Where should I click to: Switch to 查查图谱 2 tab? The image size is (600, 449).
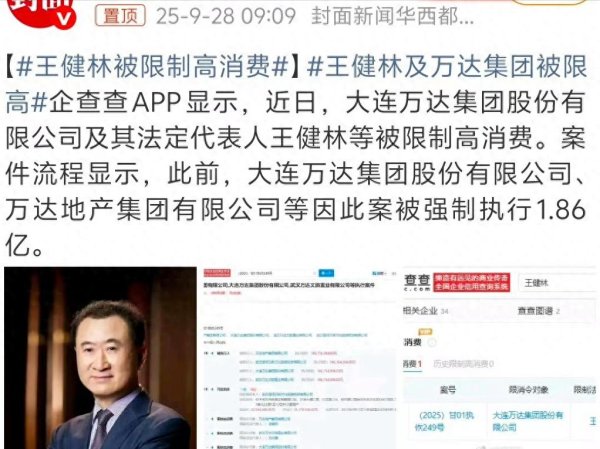[539, 311]
